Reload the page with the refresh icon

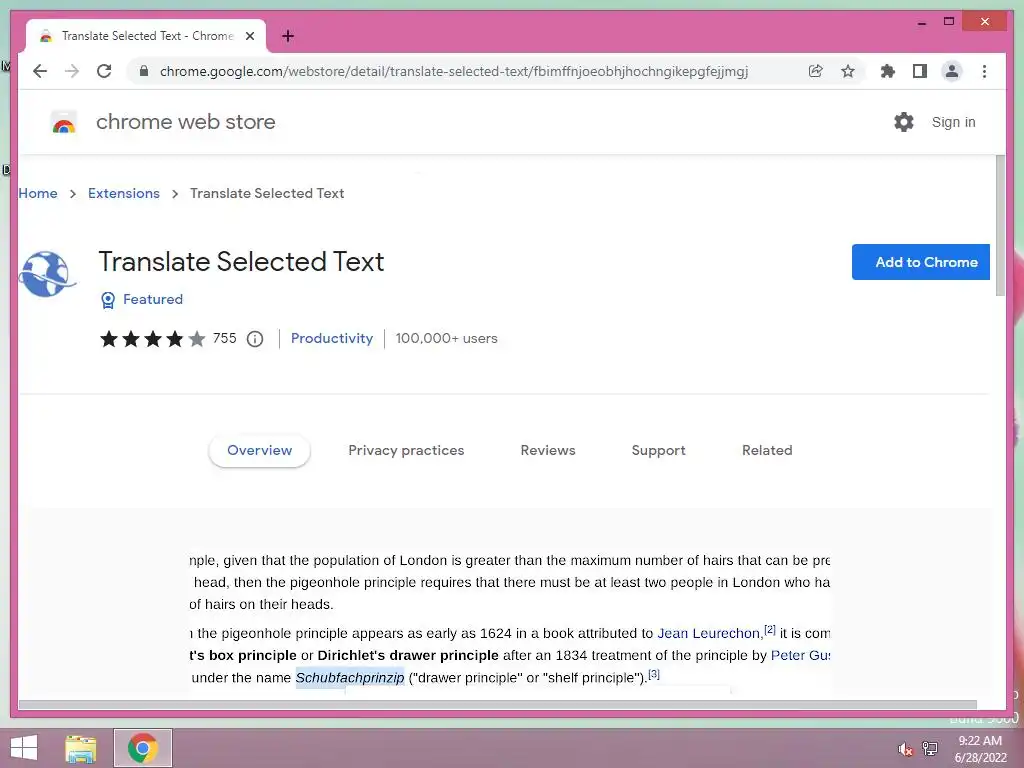[x=104, y=71]
